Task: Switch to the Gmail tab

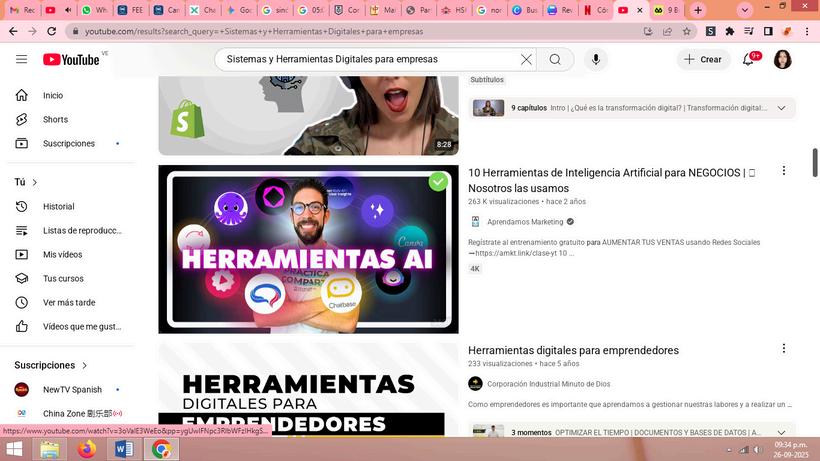Action: pos(22,10)
